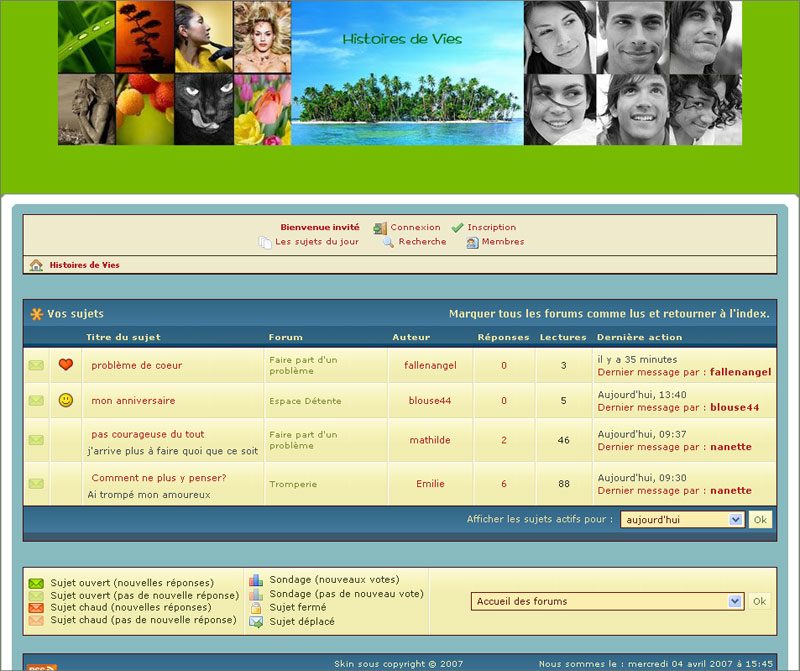
Task: Click the home icon beside Histoires de Vies
Action: coord(36,265)
